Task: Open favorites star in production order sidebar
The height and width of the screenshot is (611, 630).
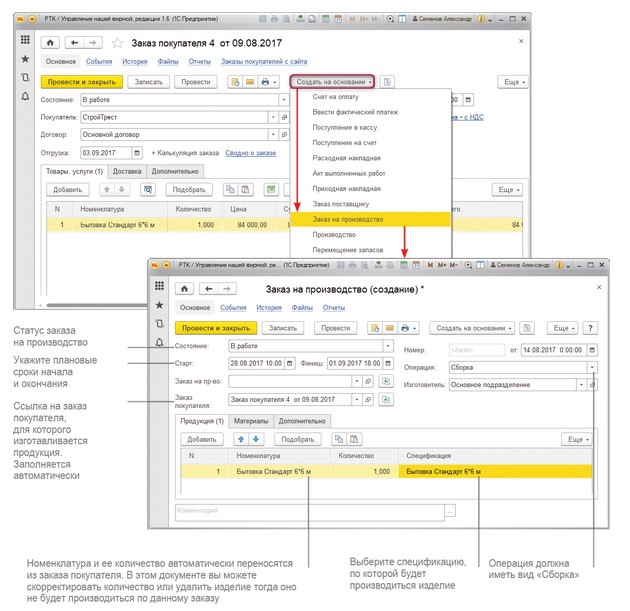Action: point(160,305)
